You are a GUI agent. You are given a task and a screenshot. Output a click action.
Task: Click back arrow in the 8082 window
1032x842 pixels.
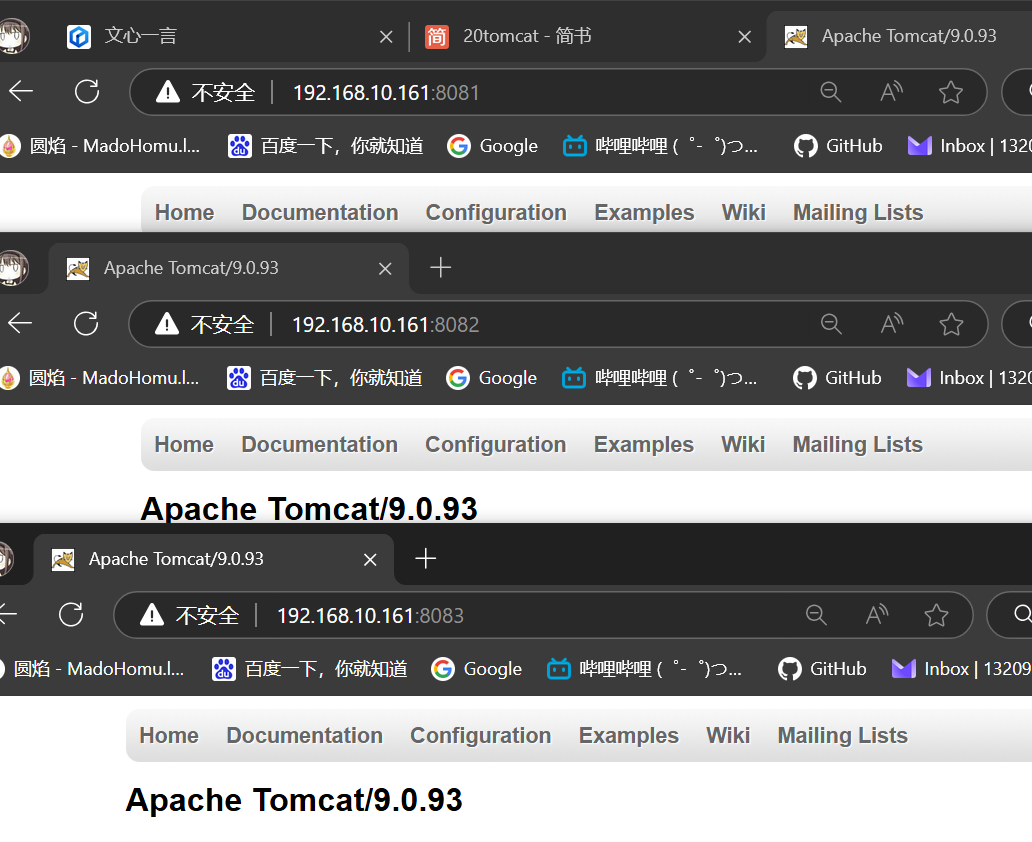pyautogui.click(x=20, y=323)
